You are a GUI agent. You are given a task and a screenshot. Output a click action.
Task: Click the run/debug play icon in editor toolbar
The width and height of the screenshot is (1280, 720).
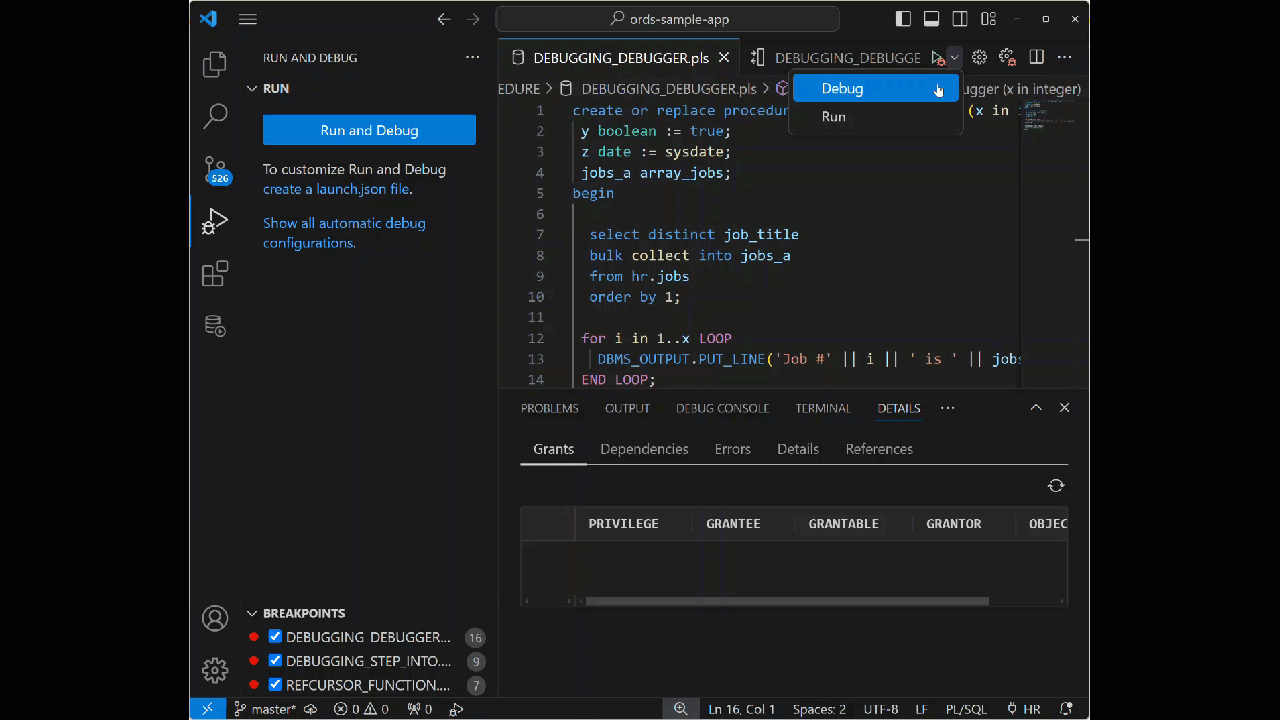pos(937,58)
